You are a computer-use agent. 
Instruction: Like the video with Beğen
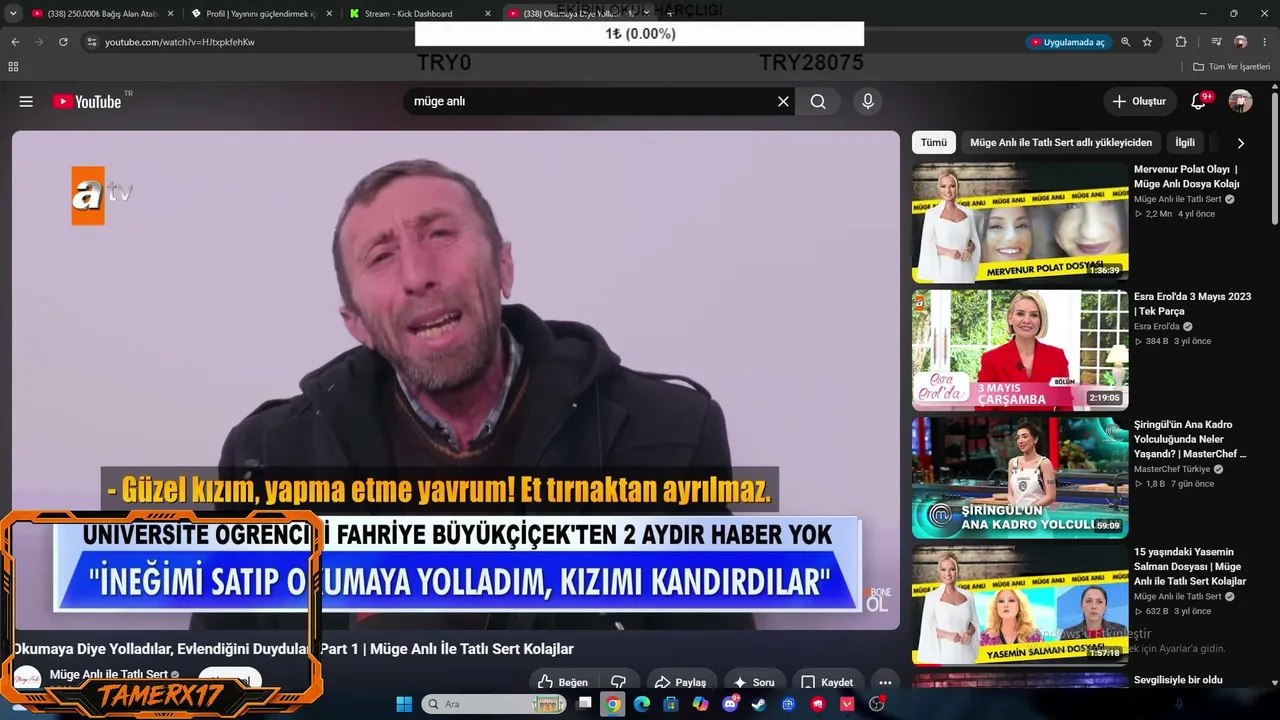(563, 682)
